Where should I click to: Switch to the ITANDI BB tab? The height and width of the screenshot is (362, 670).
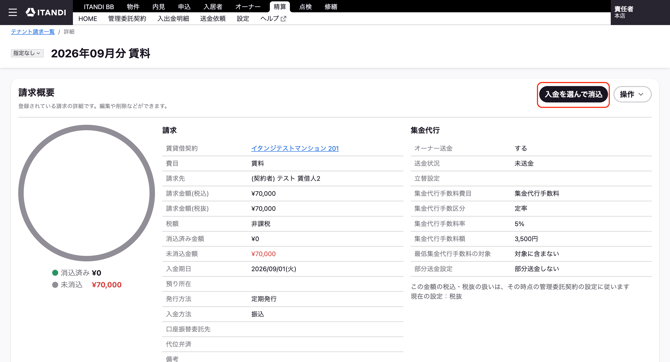[x=99, y=6]
